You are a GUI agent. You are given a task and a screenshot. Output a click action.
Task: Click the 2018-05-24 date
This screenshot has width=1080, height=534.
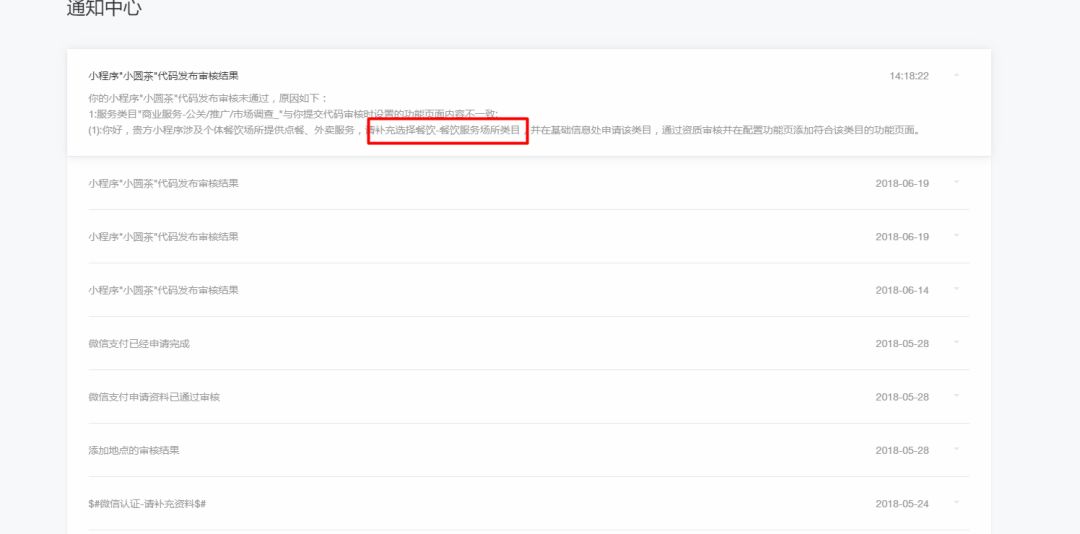pyautogui.click(x=902, y=504)
